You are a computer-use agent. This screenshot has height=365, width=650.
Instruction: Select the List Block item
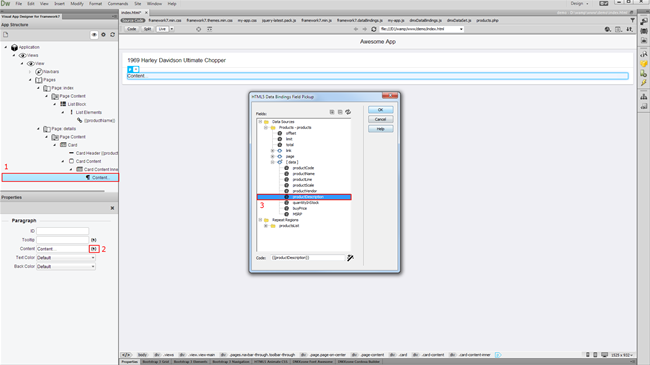pos(77,104)
